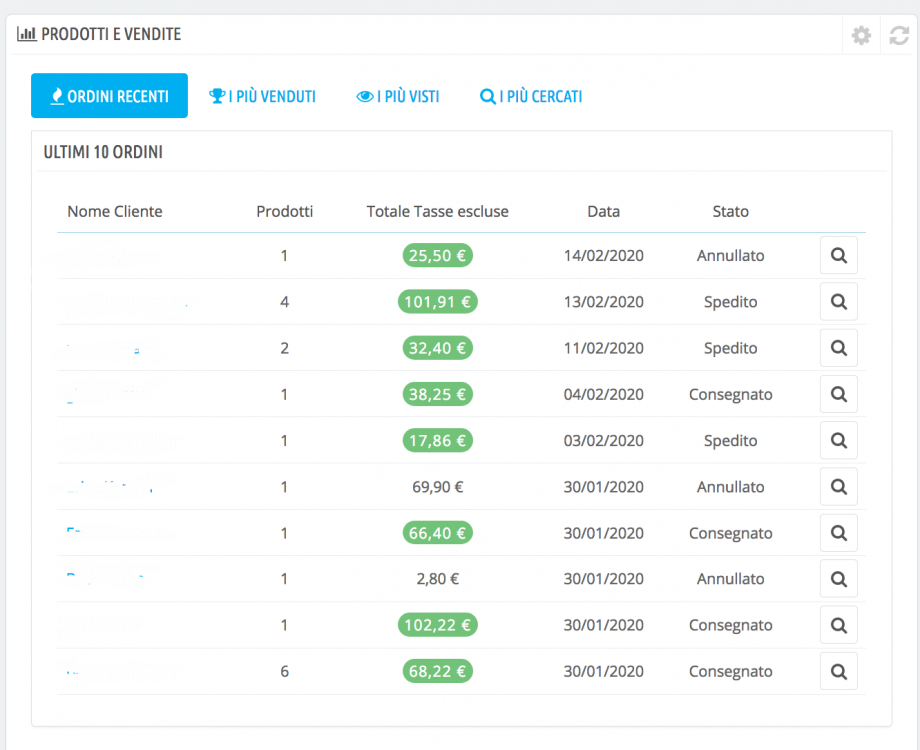
Task: View order details for 101,91 € order
Action: pyautogui.click(x=838, y=302)
